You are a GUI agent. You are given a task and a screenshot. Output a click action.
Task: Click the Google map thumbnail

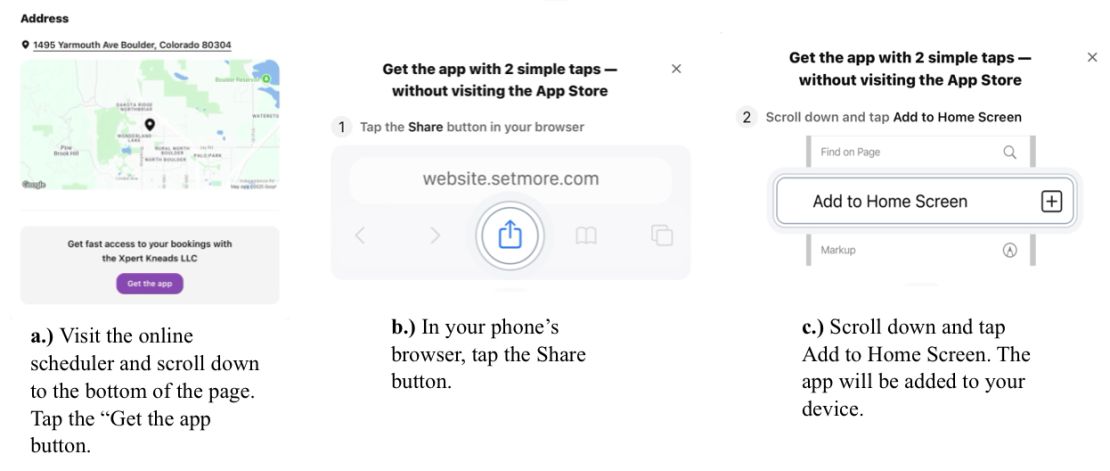149,125
